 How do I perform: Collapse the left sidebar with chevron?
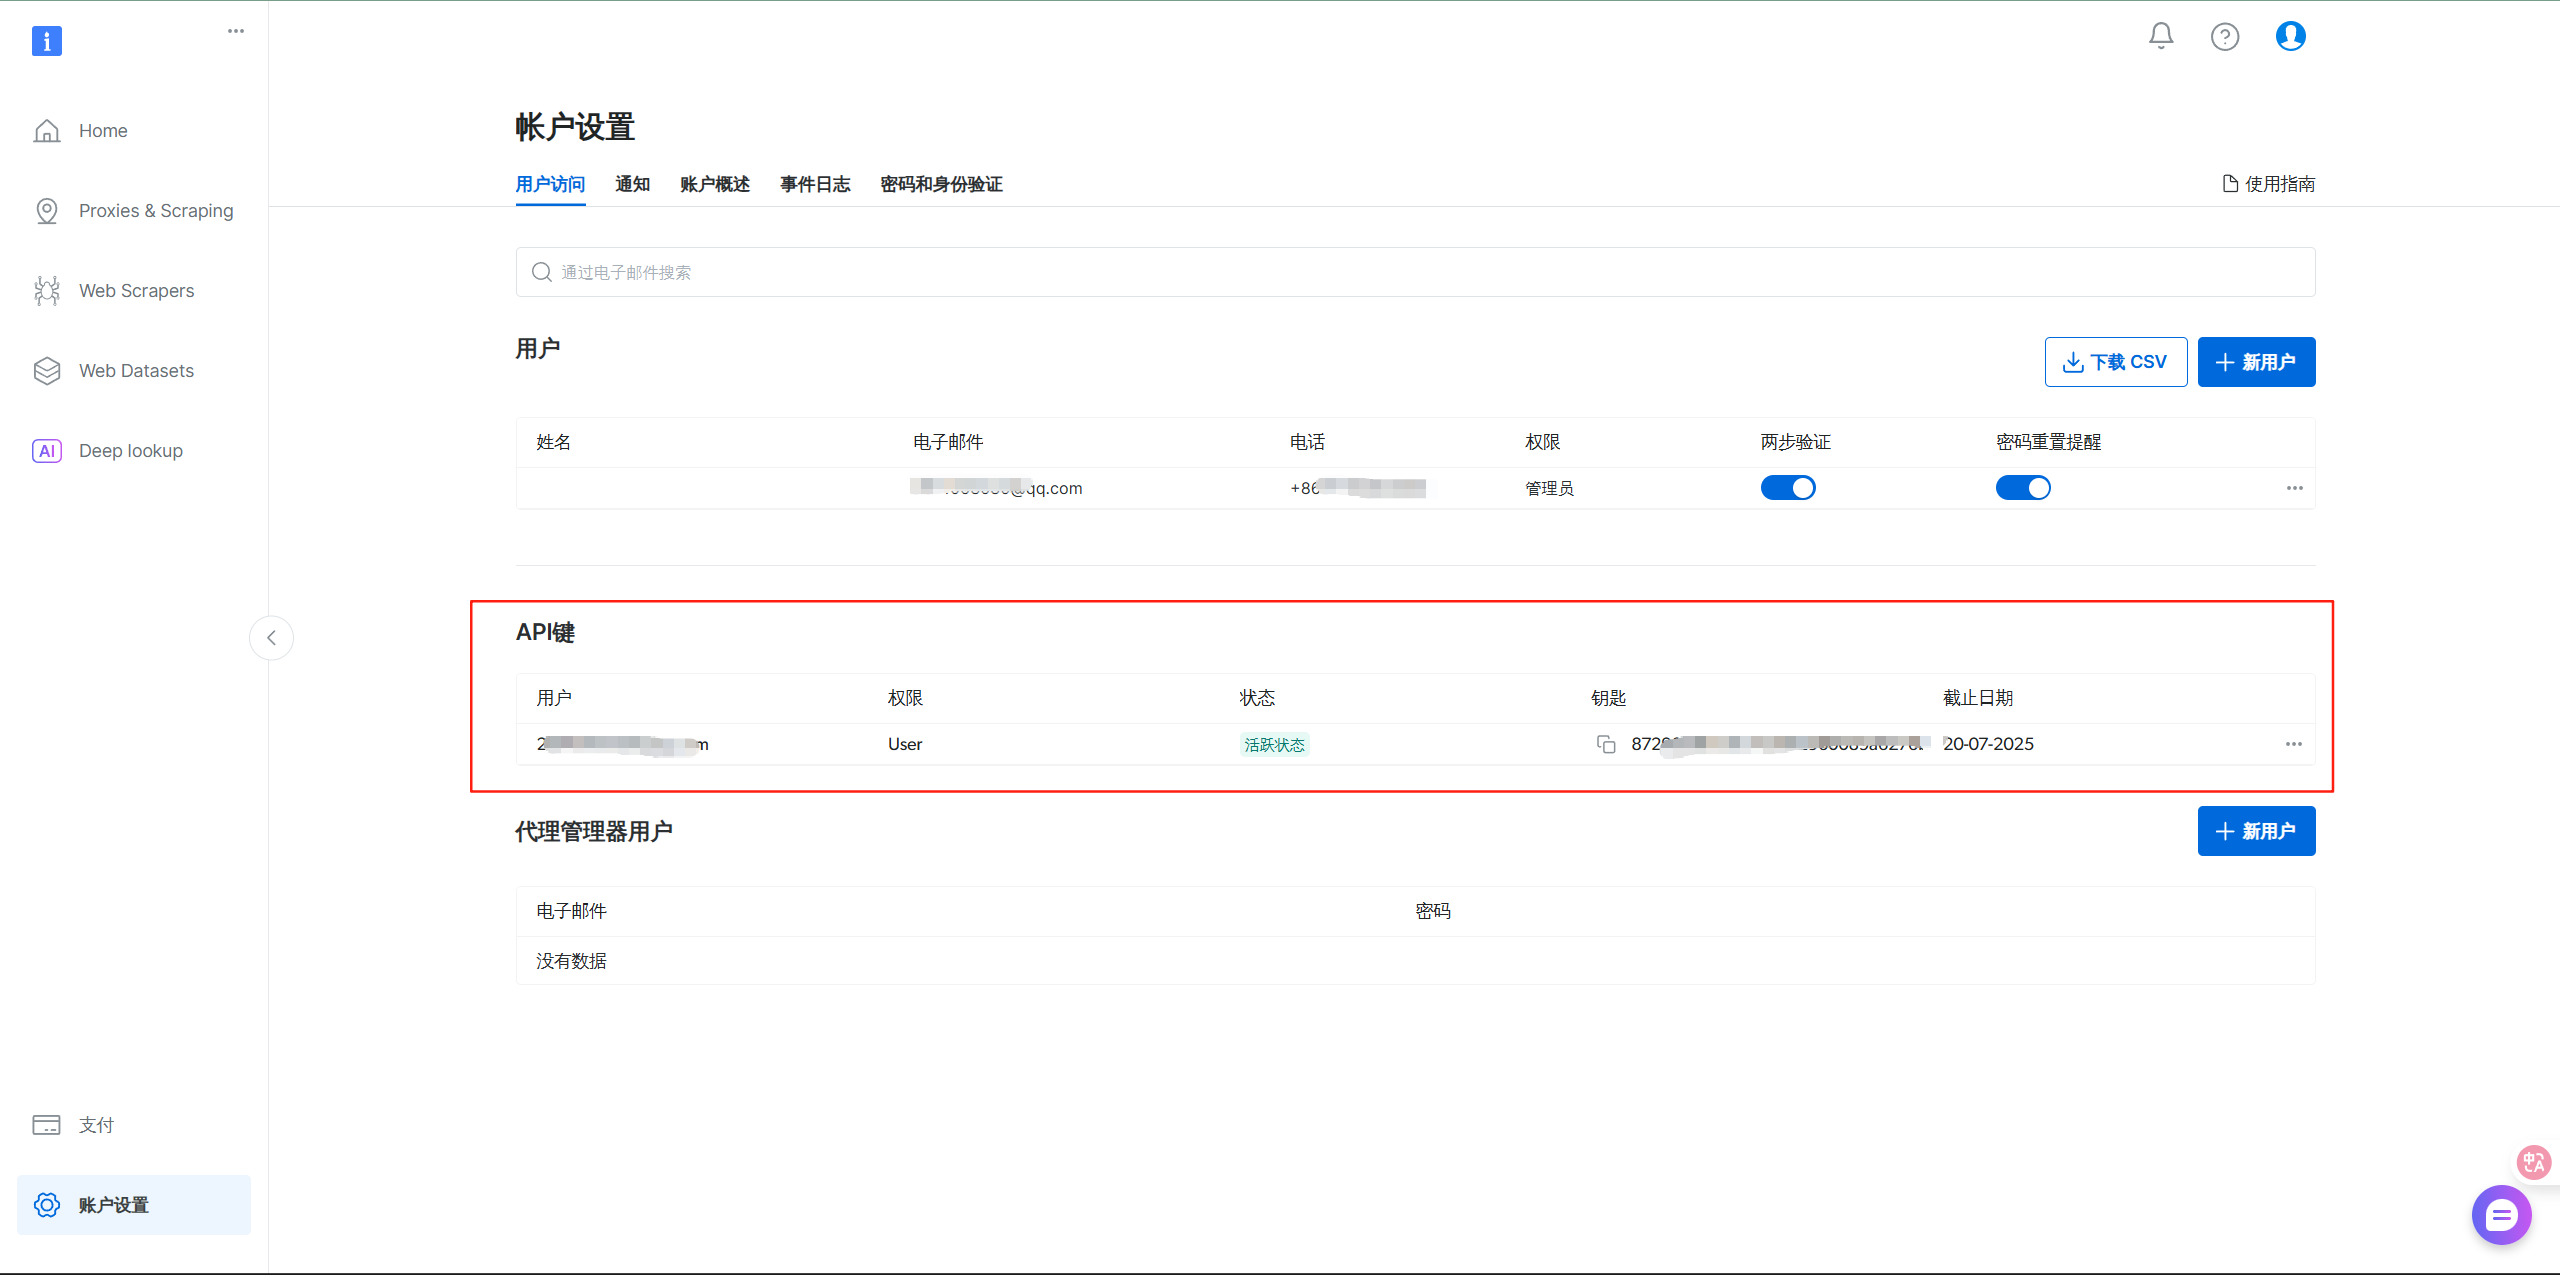[271, 638]
